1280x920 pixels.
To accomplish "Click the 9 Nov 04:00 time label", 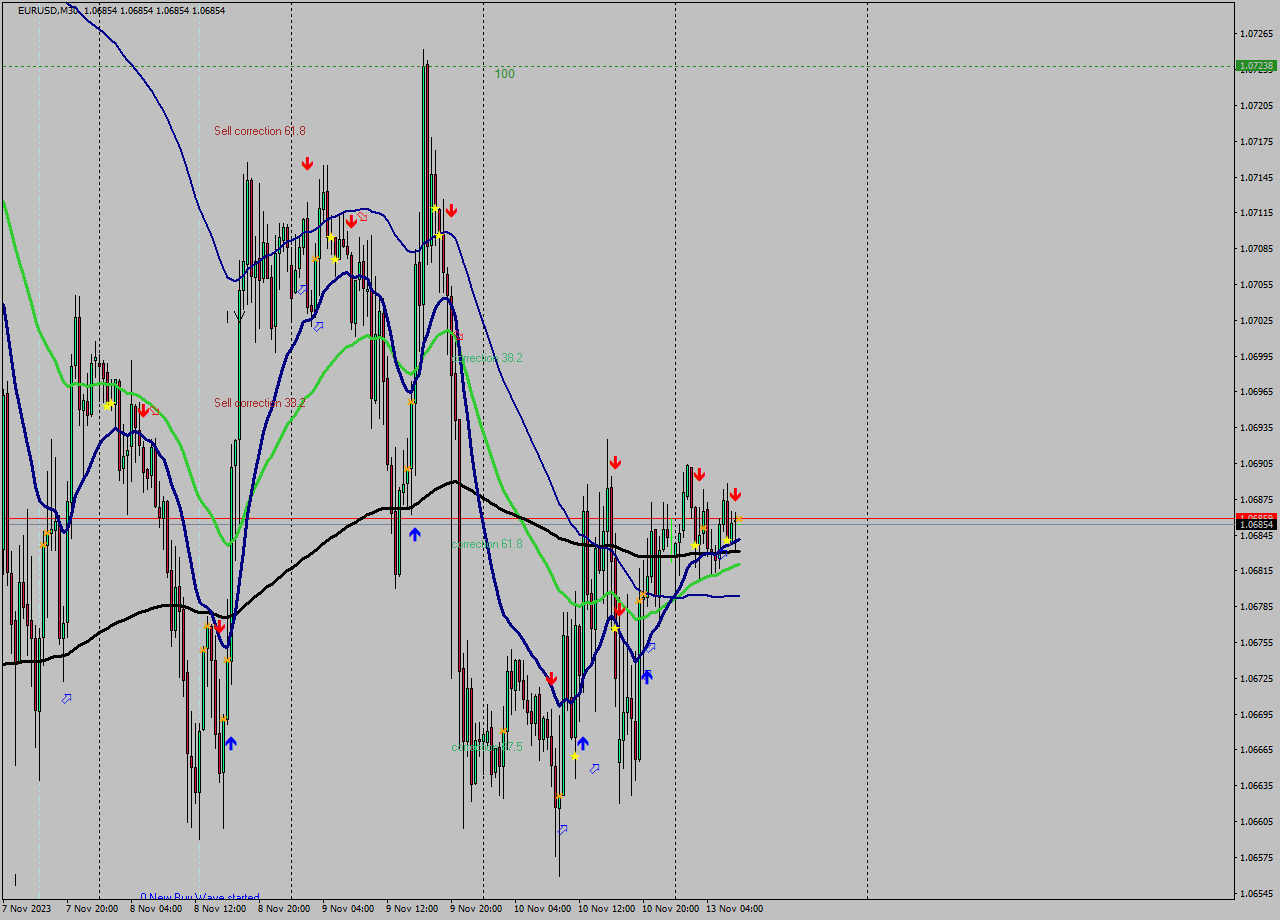I will [x=348, y=909].
